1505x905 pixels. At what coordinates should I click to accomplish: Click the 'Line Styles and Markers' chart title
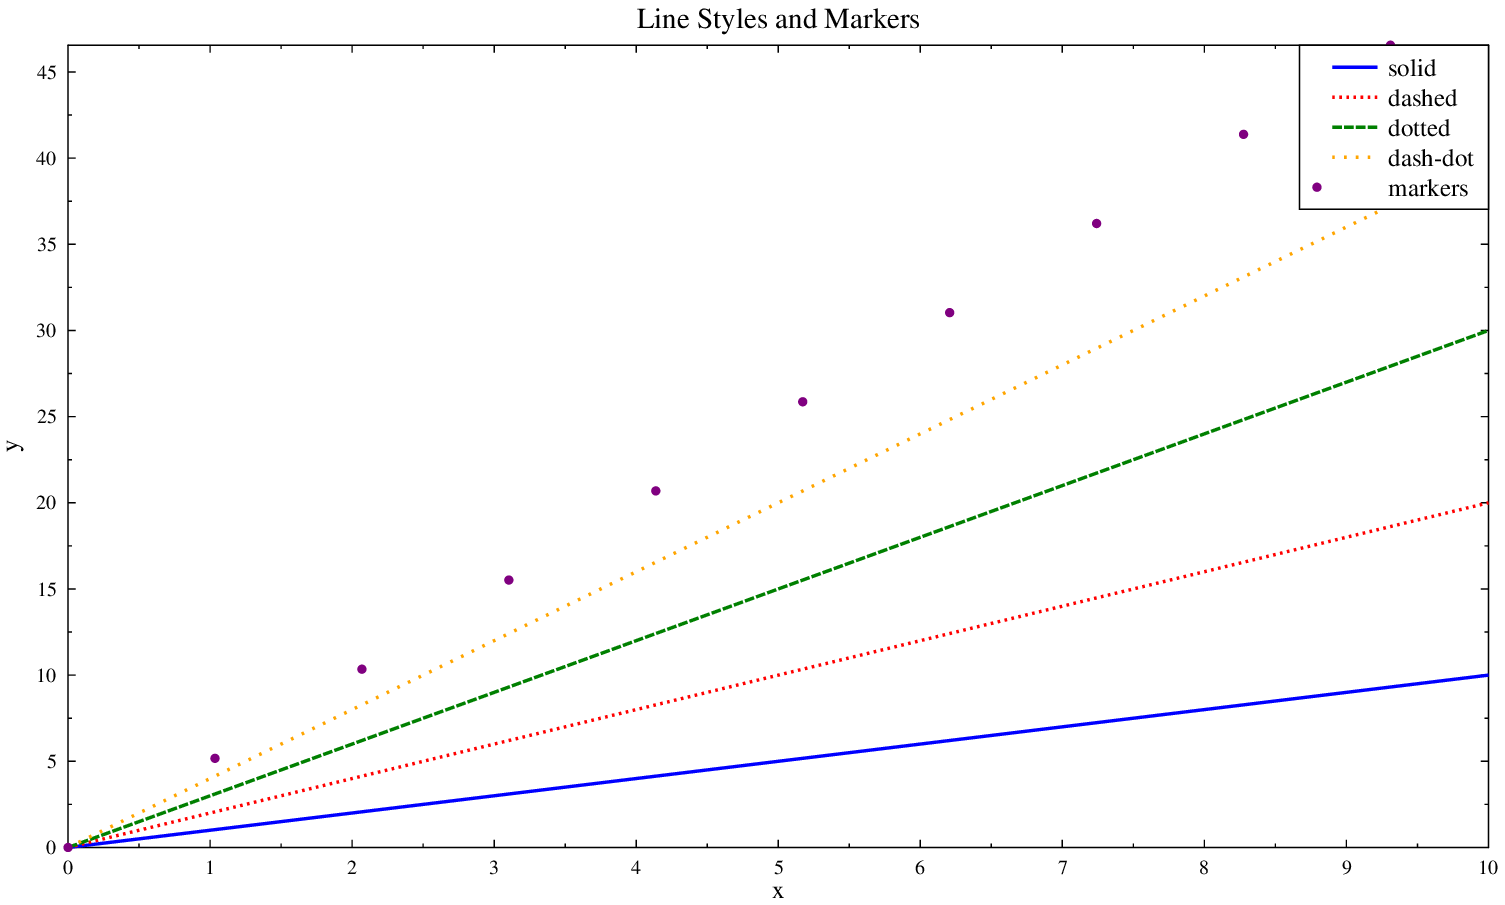pyautogui.click(x=777, y=19)
